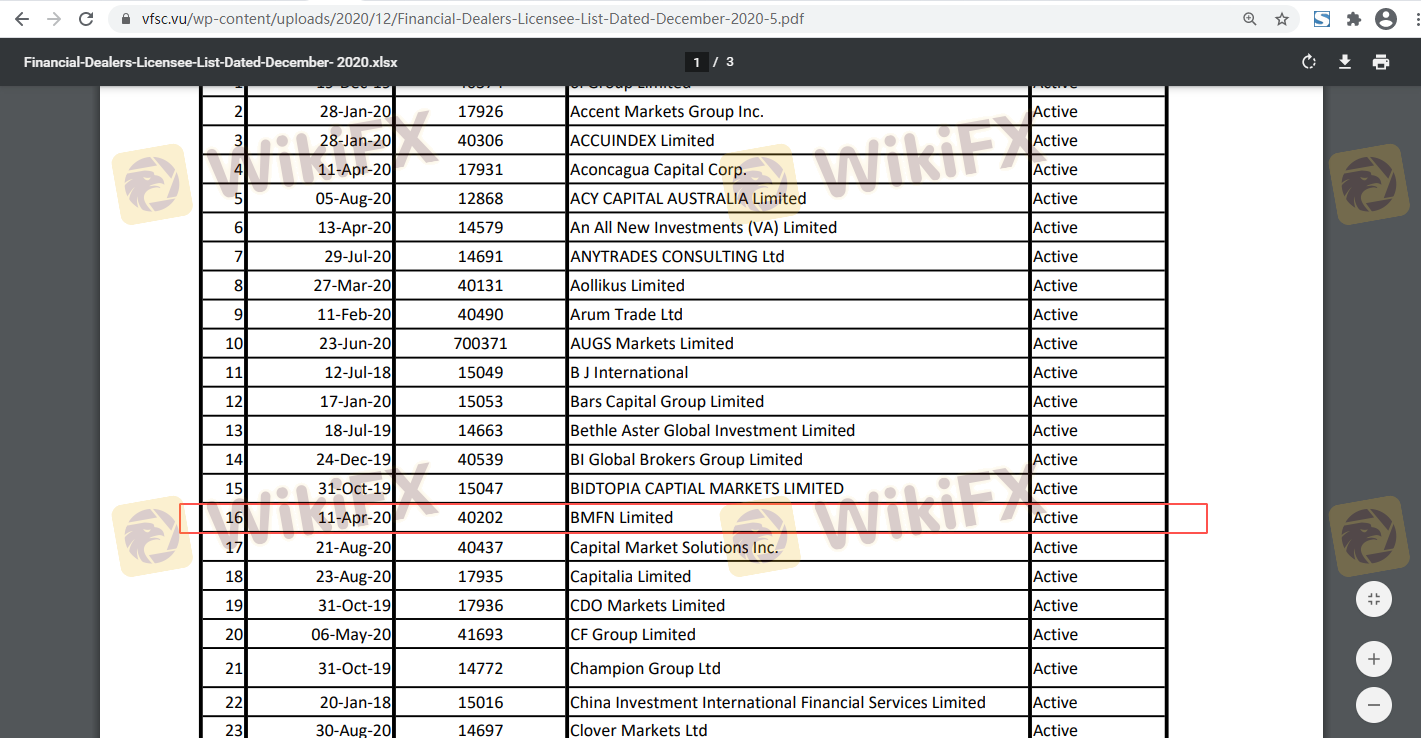Zoom in with the plus button
This screenshot has height=738, width=1421.
pyautogui.click(x=1373, y=659)
